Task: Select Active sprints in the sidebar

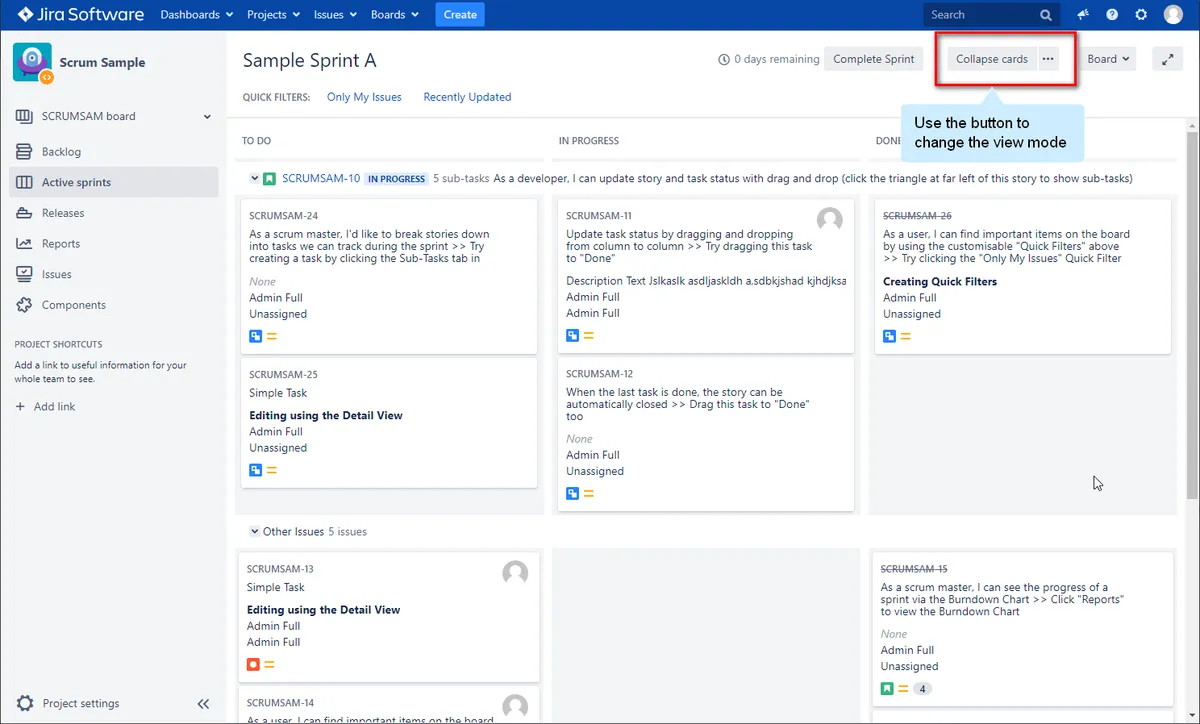Action: pos(114,182)
